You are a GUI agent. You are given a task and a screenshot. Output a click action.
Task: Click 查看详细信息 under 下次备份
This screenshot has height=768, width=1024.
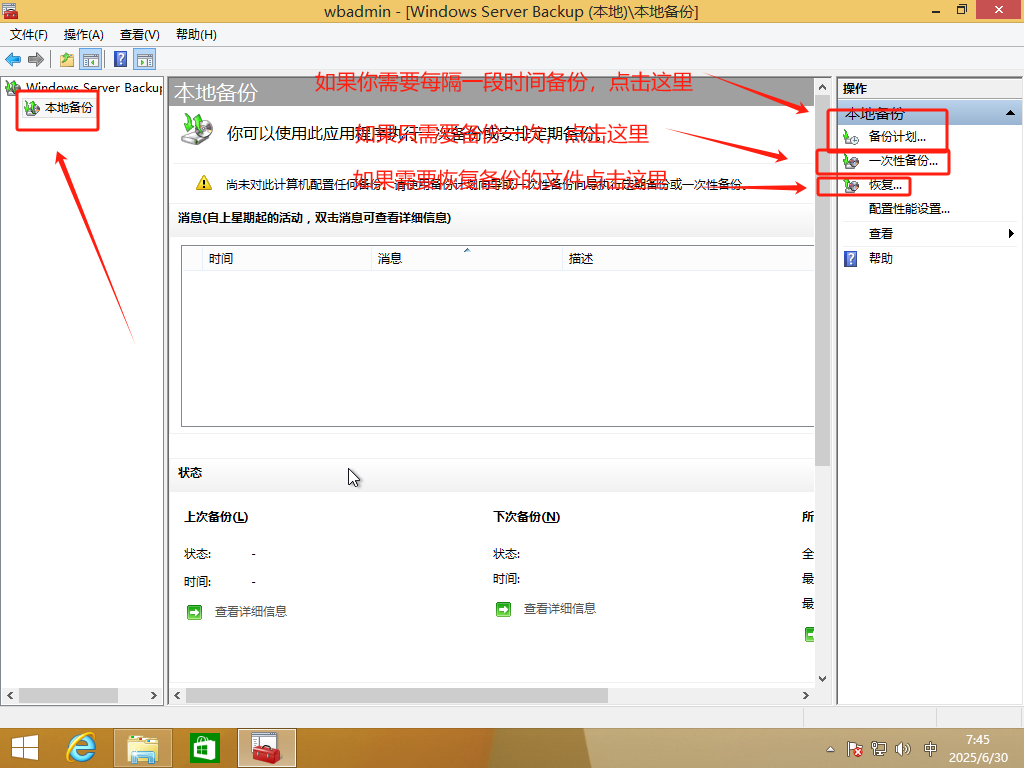pyautogui.click(x=560, y=609)
